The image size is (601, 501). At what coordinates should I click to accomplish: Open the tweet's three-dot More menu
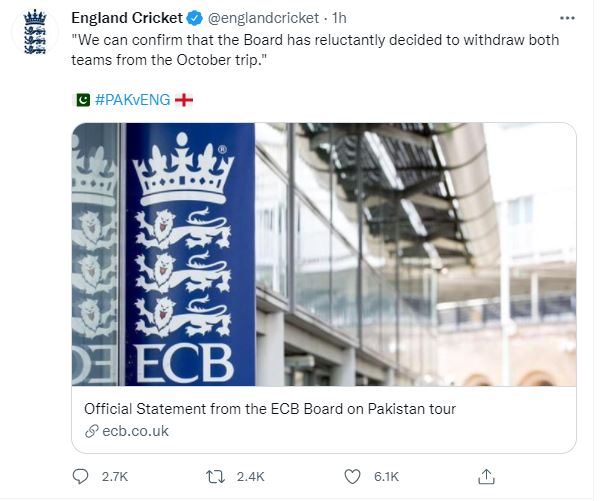[x=568, y=18]
